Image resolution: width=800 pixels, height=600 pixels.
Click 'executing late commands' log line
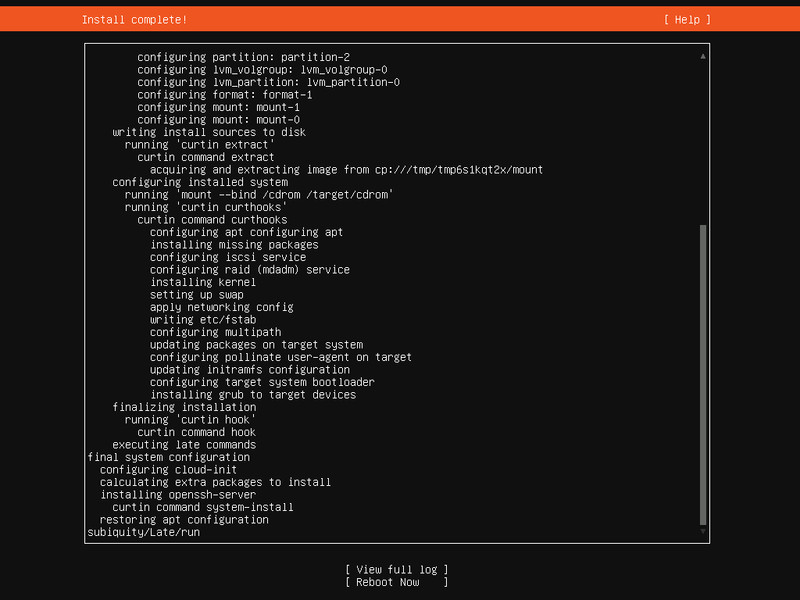coord(184,444)
